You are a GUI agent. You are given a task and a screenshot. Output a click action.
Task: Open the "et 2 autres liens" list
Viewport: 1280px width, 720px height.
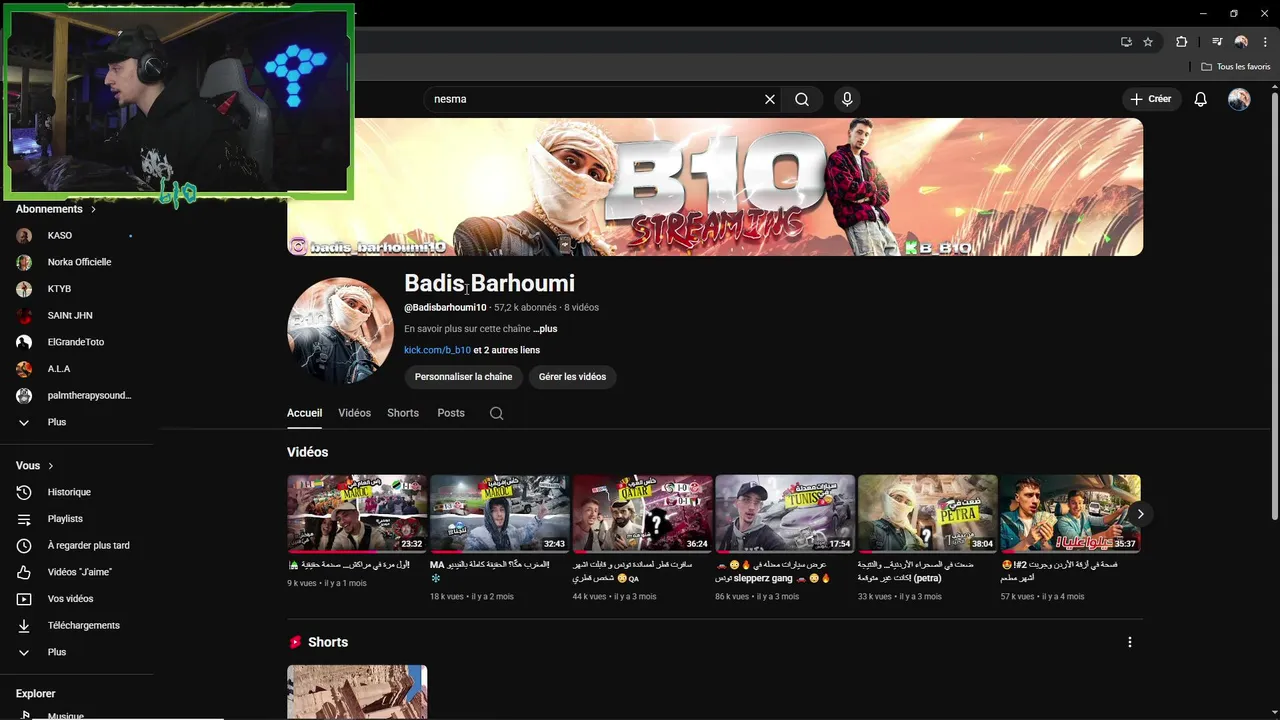(506, 350)
